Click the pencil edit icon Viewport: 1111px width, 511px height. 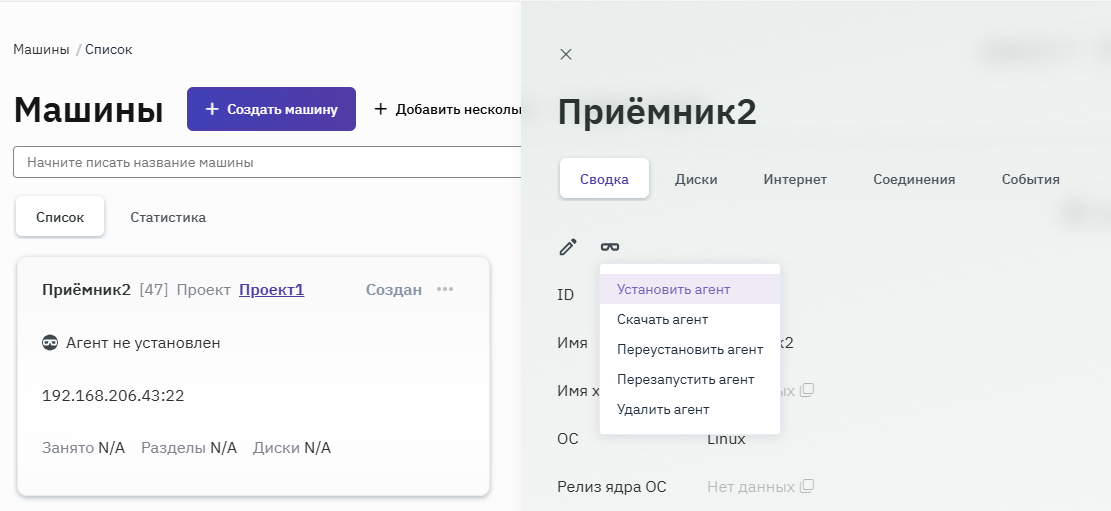pyautogui.click(x=568, y=246)
